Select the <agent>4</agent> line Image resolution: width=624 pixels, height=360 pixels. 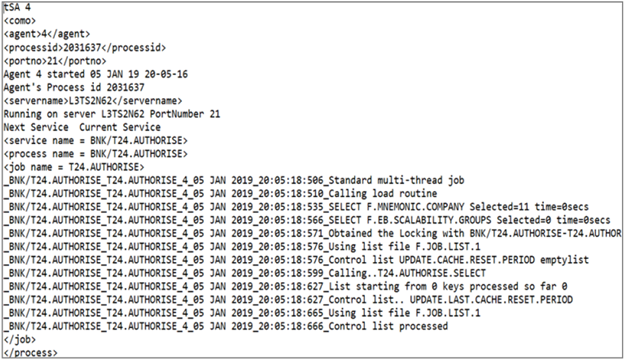[x=47, y=34]
